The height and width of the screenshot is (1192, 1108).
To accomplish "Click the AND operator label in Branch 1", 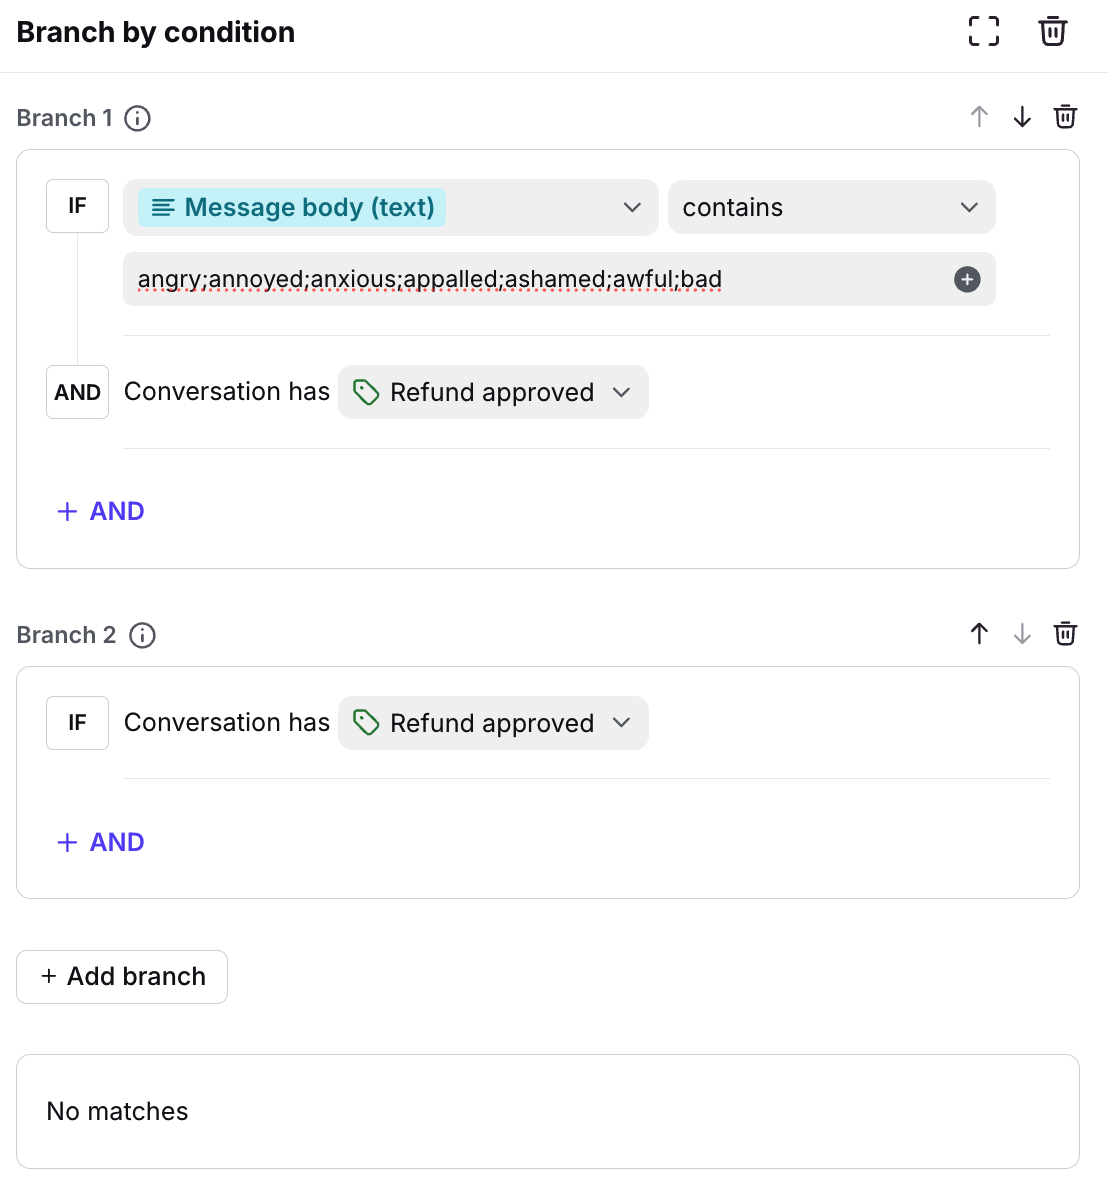I will 77,392.
